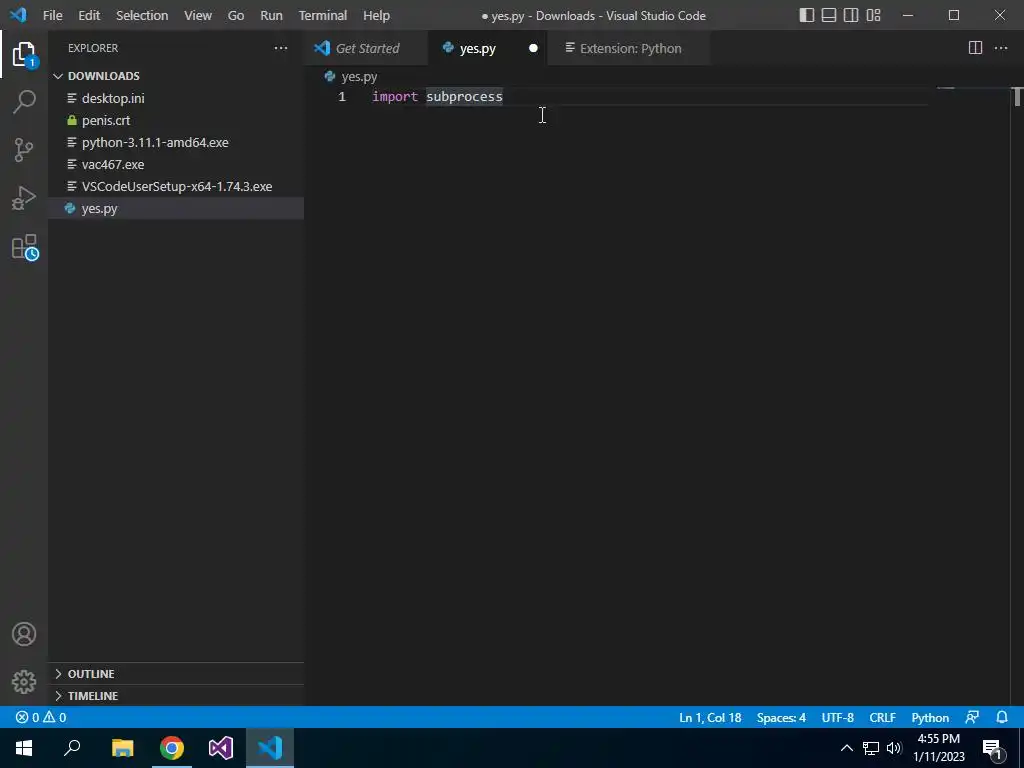Show hidden system tray icons
The height and width of the screenshot is (768, 1024).
click(846, 748)
